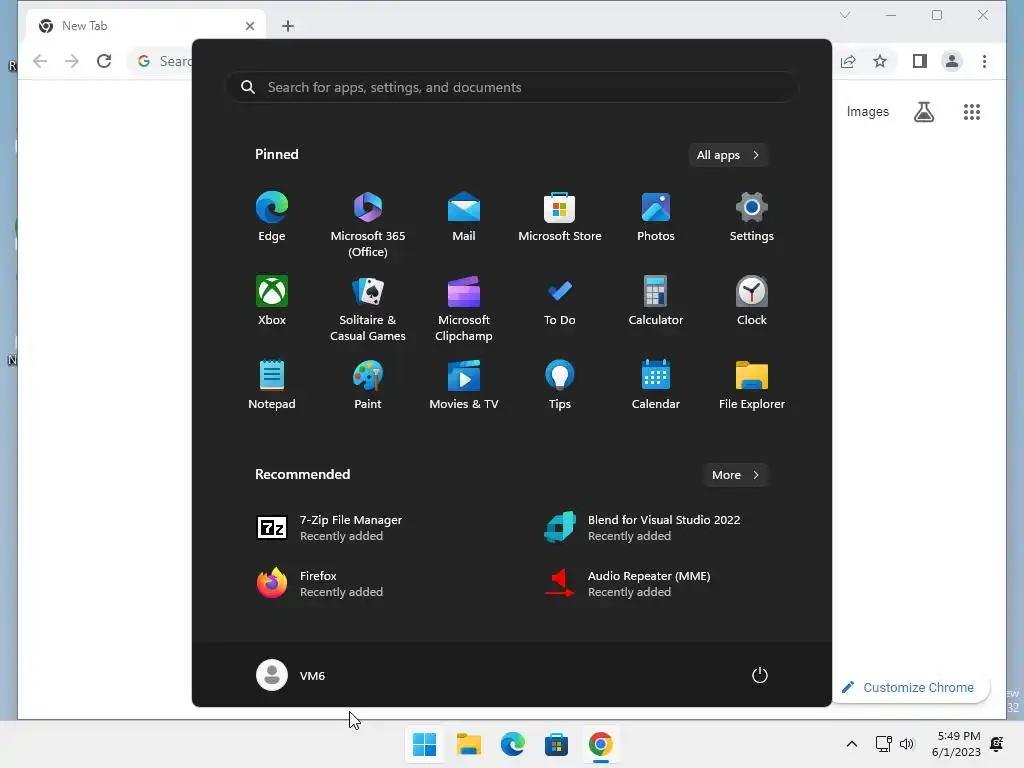Viewport: 1024px width, 768px height.
Task: Open Settings from the pinned apps
Action: coord(752,217)
